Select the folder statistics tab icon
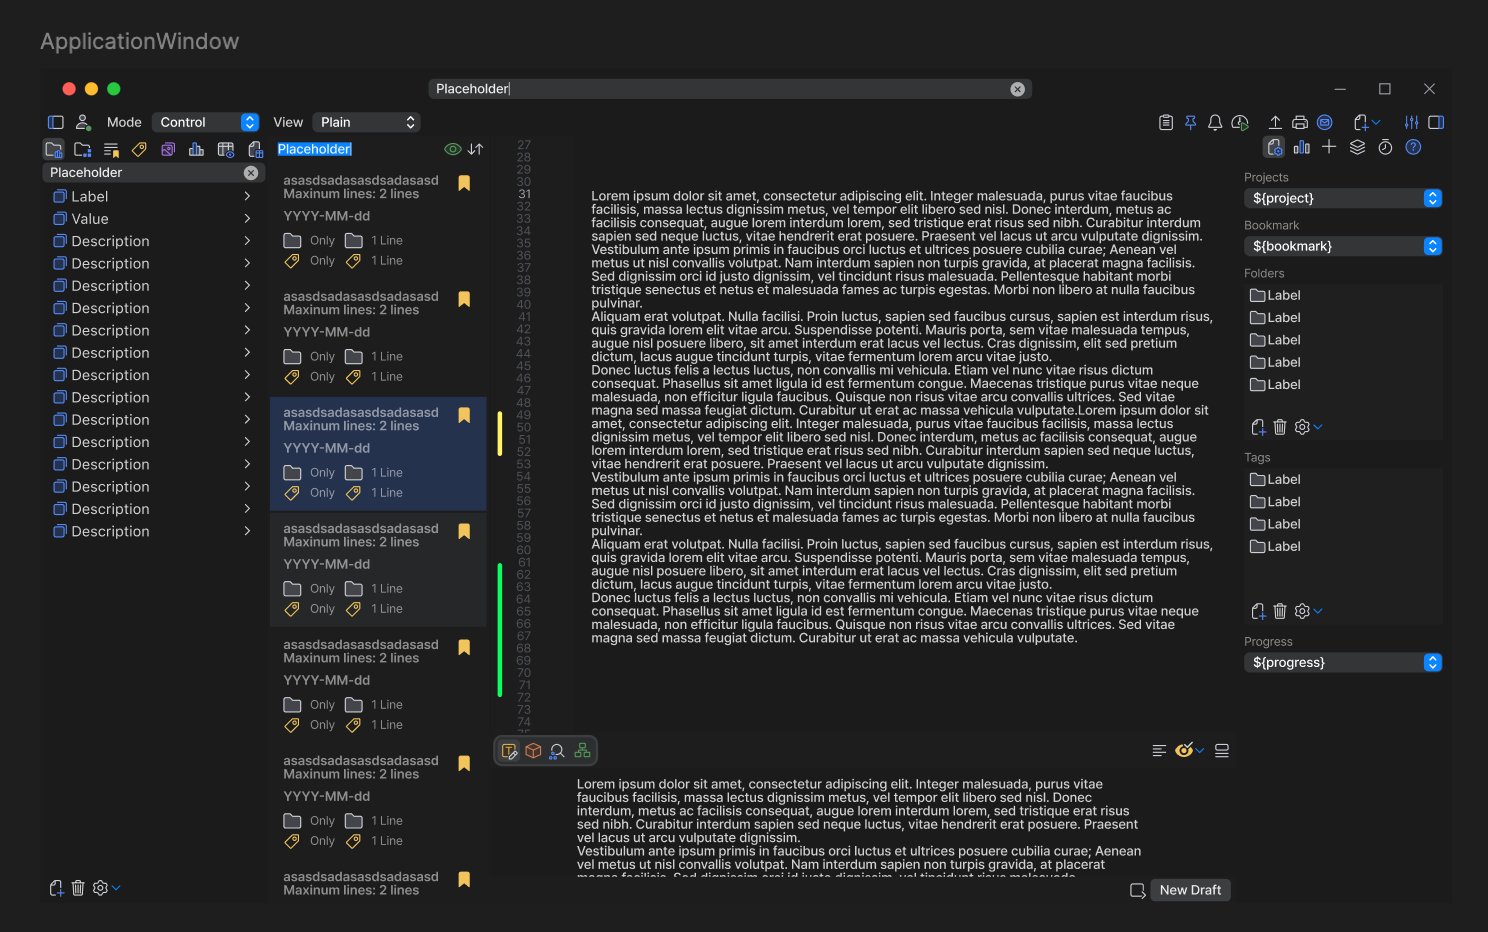 [x=54, y=149]
